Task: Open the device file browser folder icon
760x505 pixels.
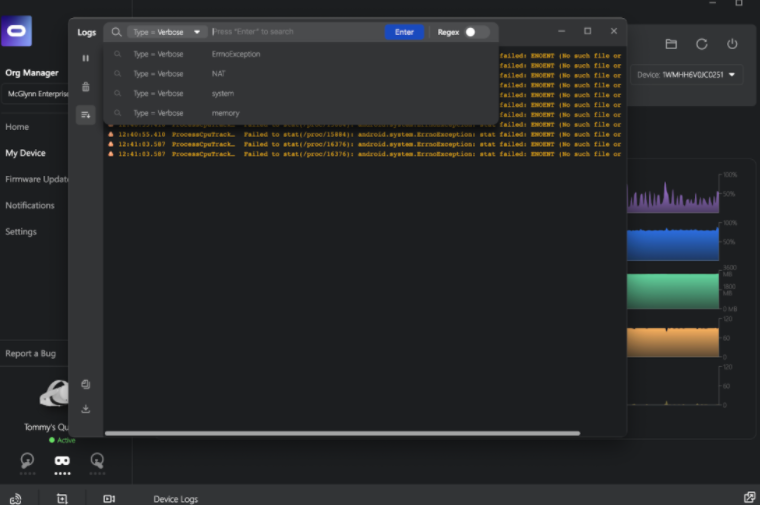Action: point(671,44)
